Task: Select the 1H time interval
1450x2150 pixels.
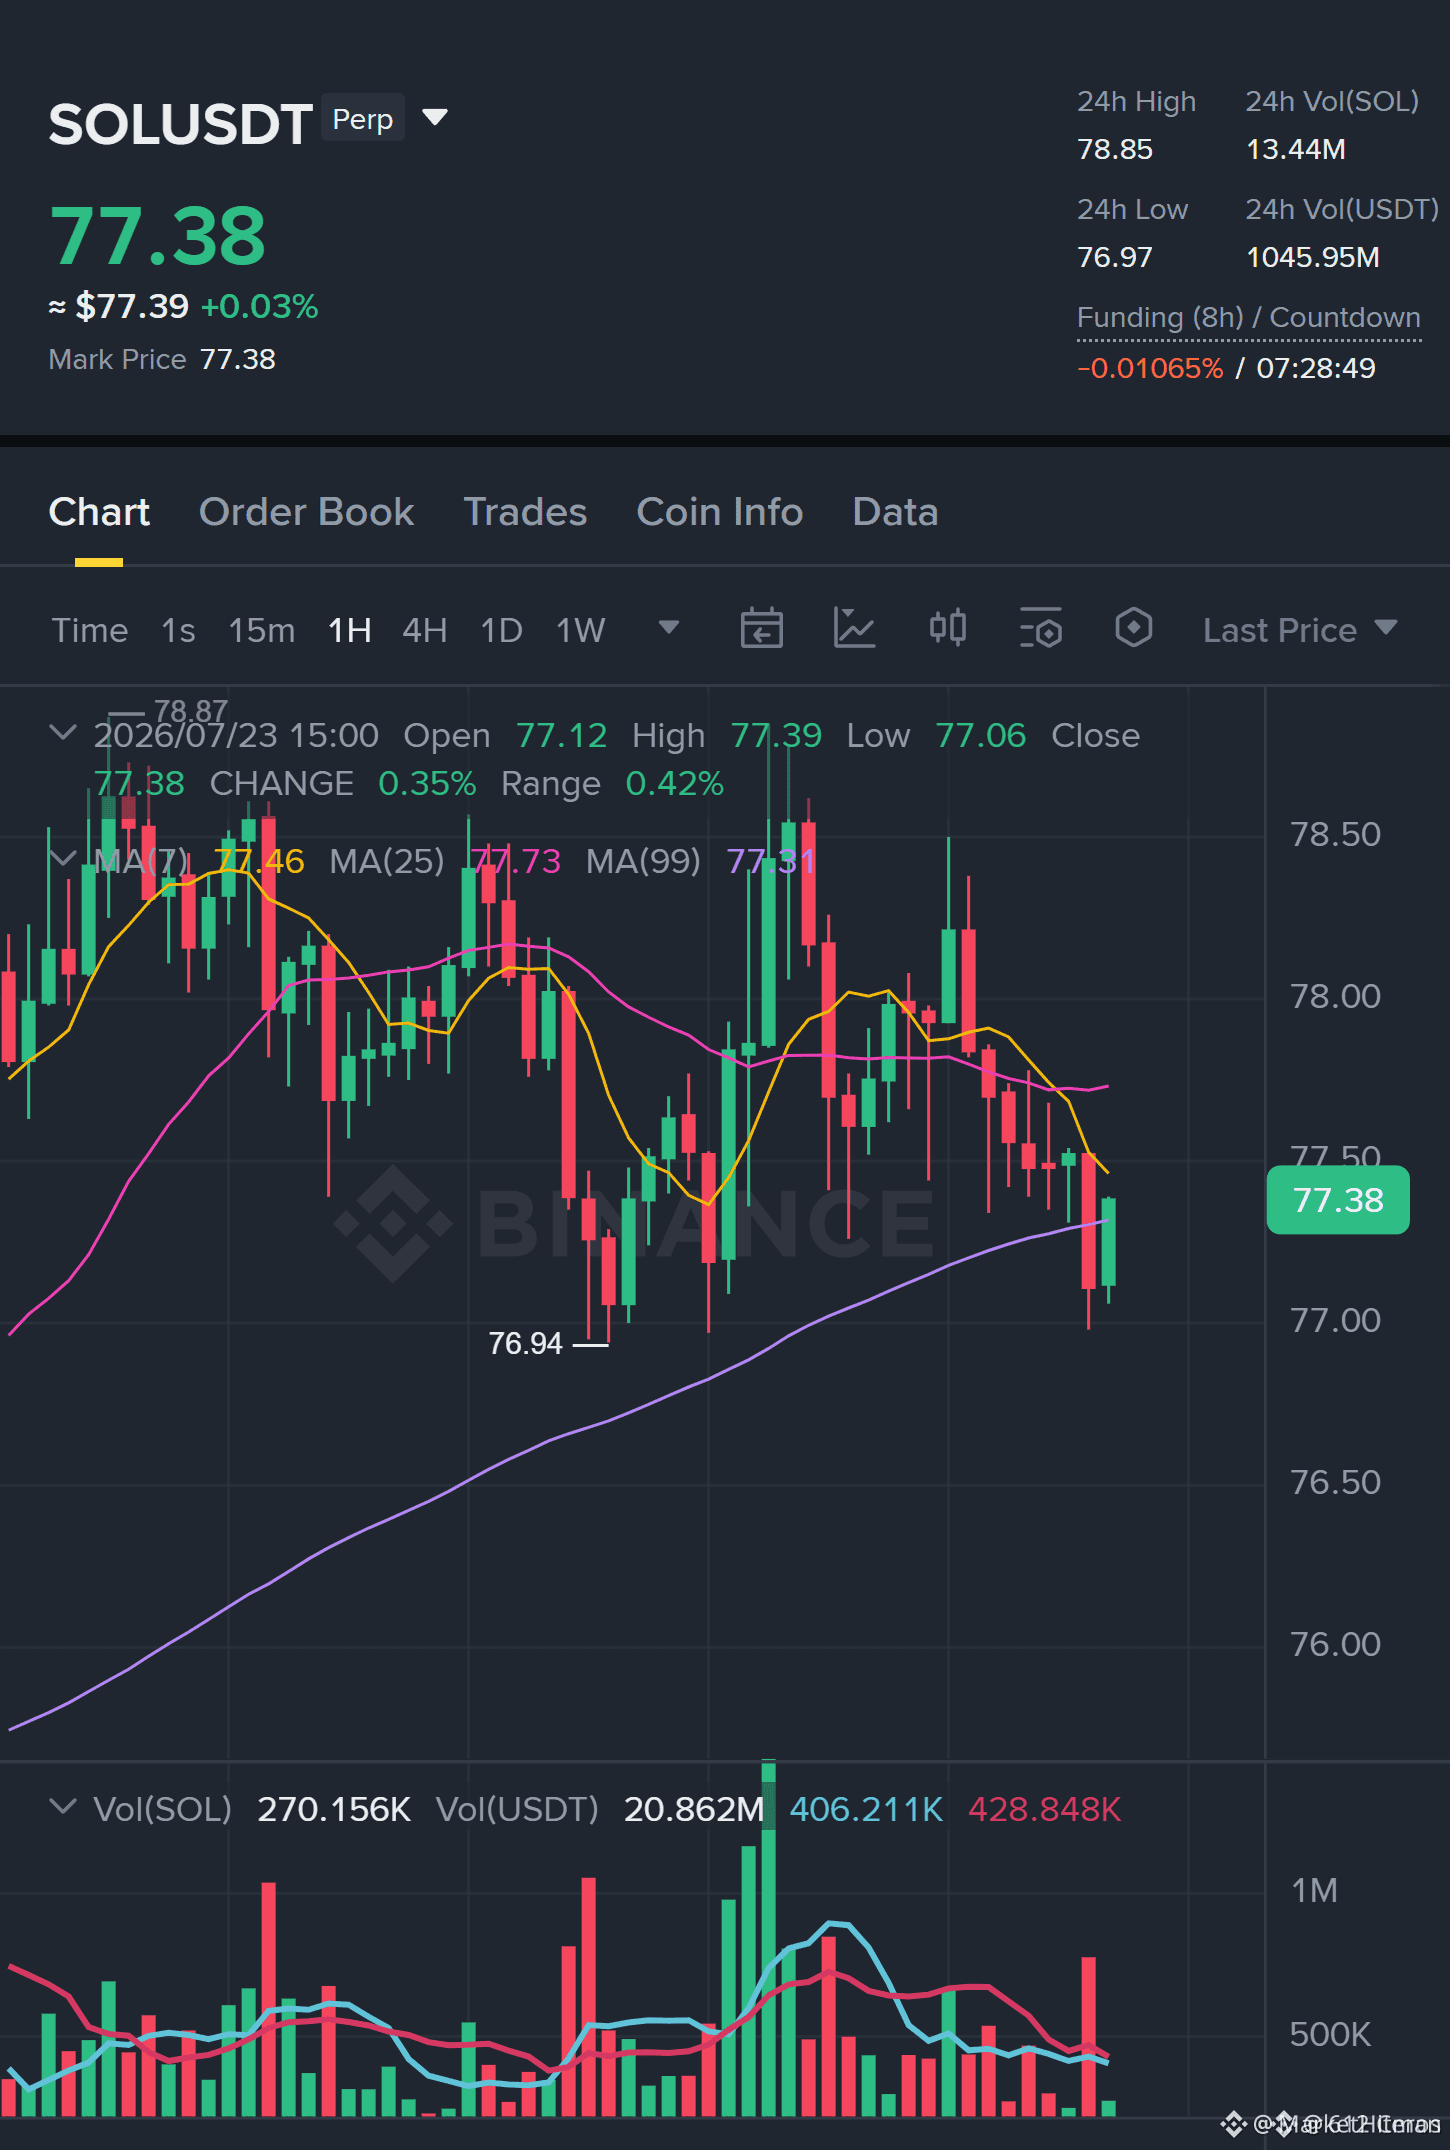Action: click(x=350, y=630)
